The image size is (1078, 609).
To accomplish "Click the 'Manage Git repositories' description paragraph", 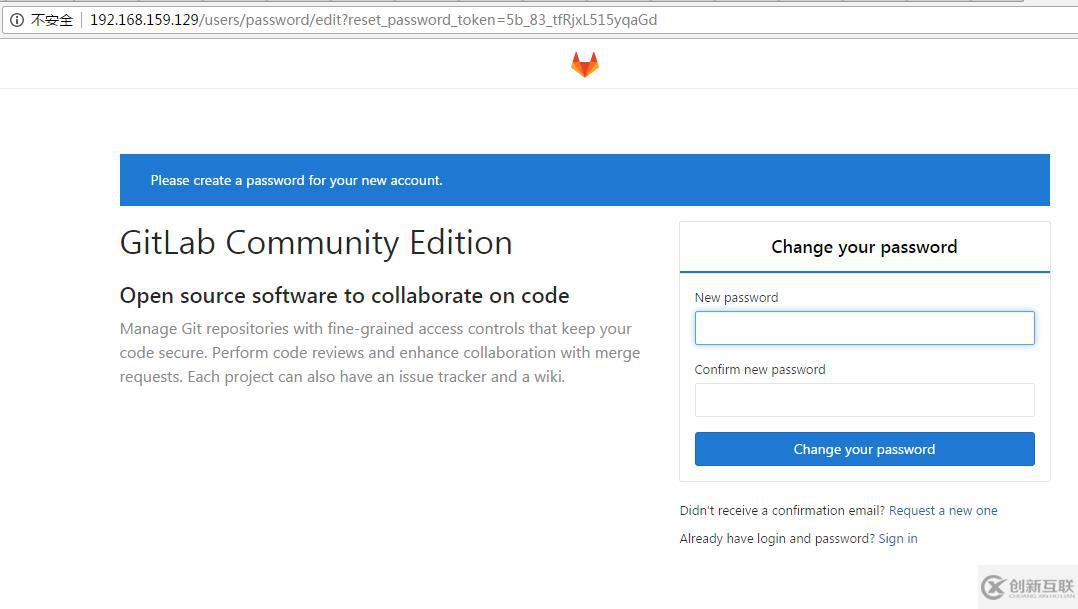I will [380, 353].
